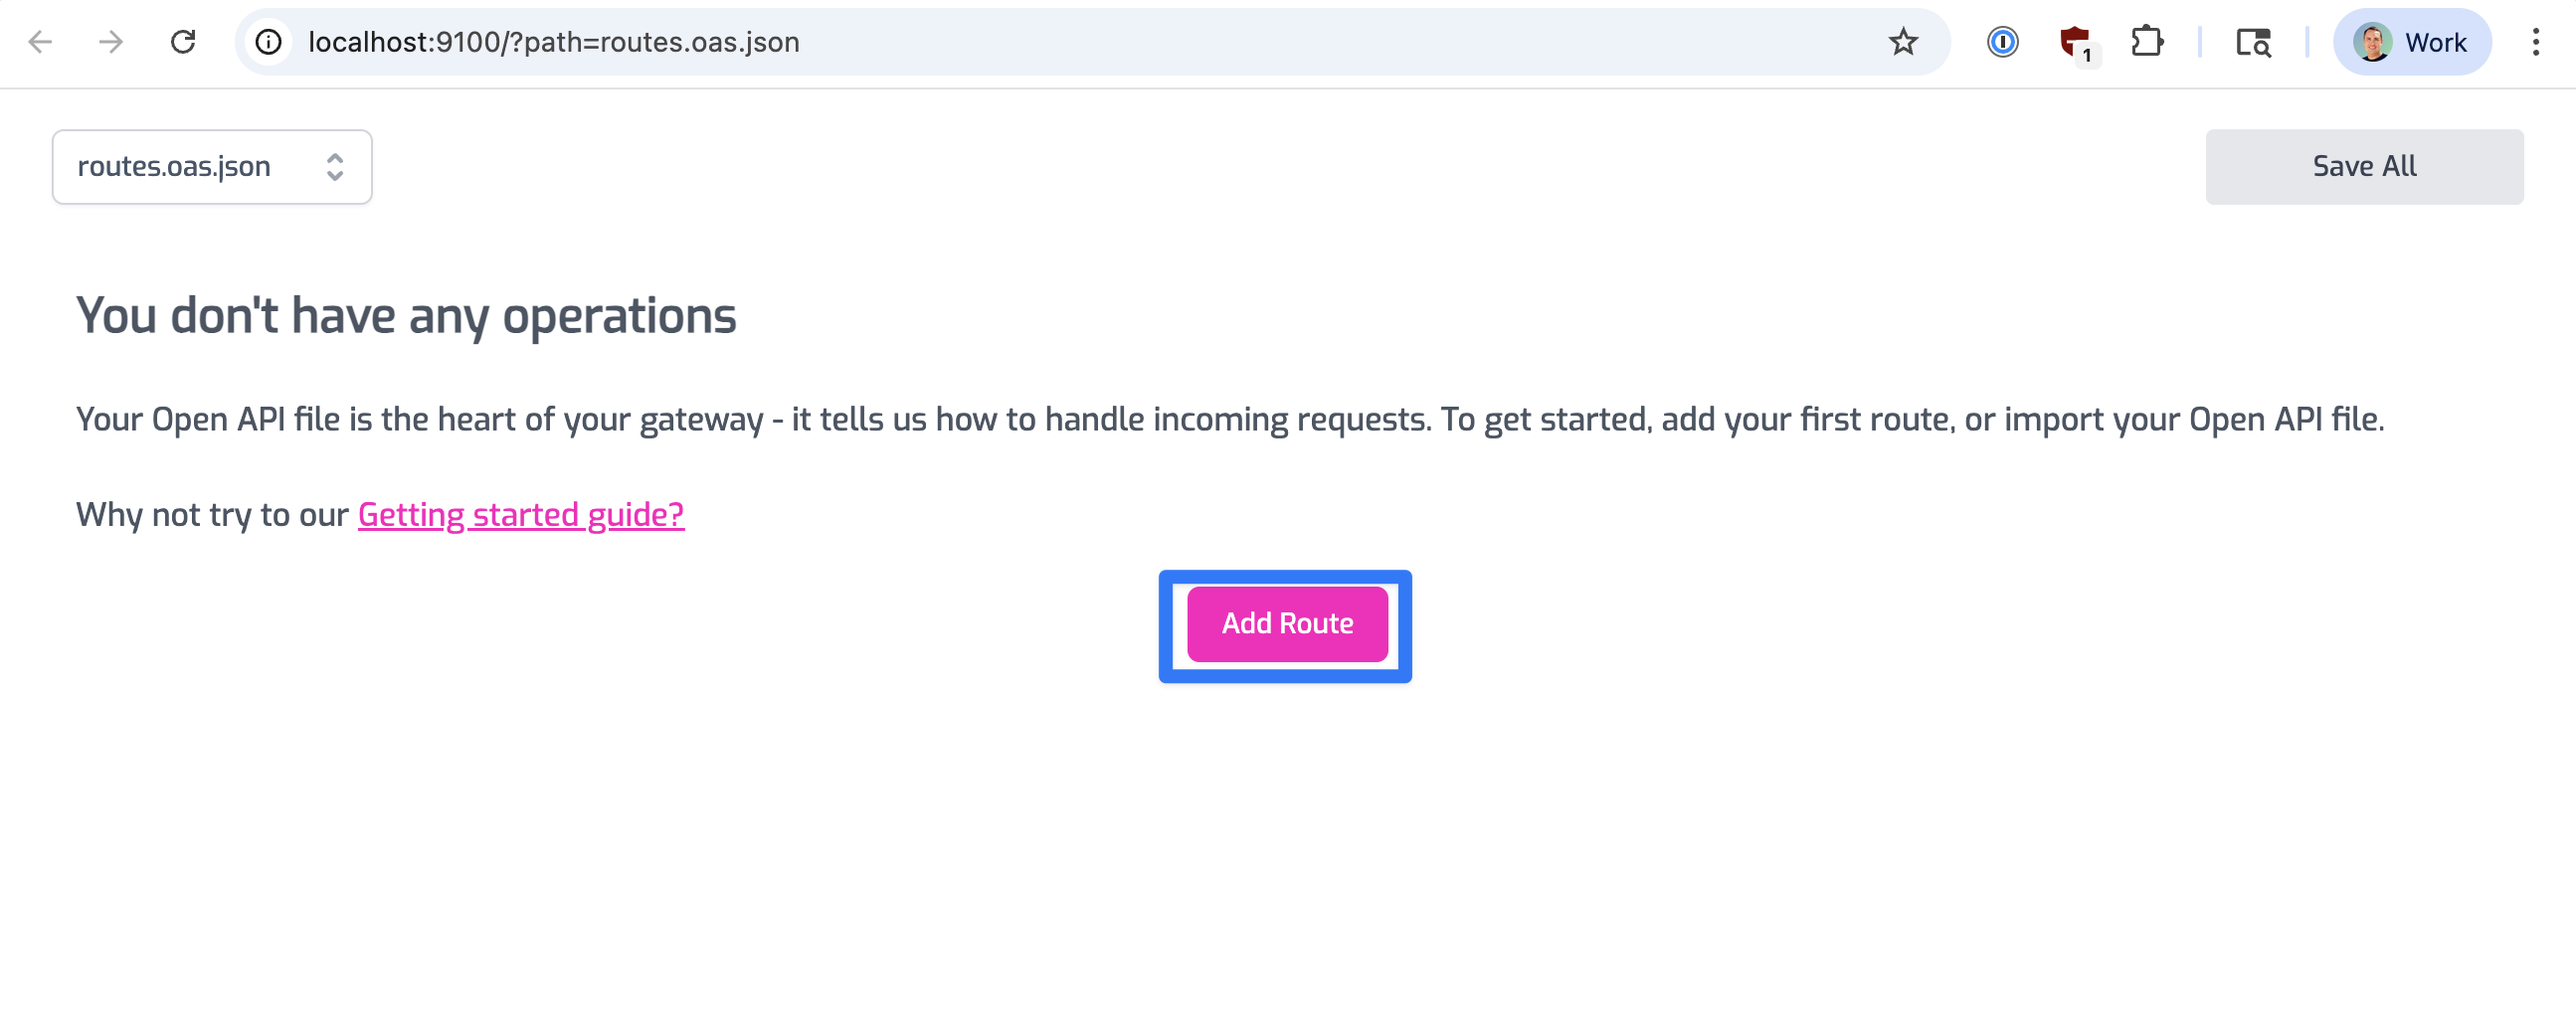
Task: Open the Extensions puzzle menu
Action: (2146, 42)
